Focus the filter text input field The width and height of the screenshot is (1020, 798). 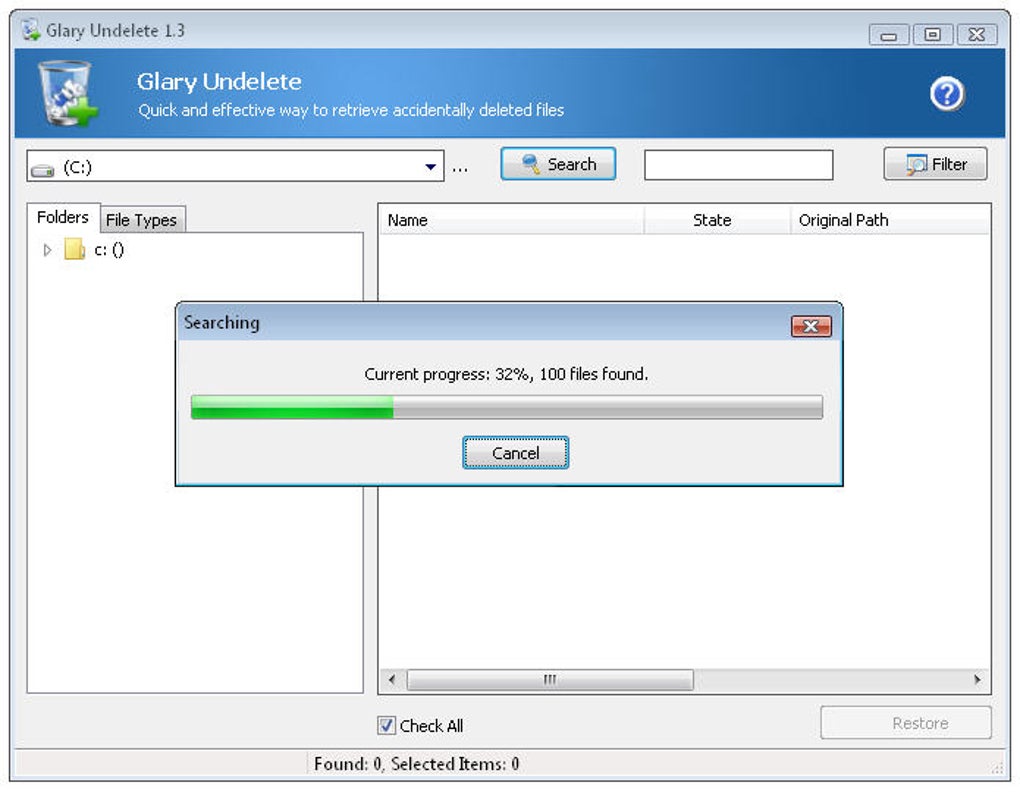point(738,165)
